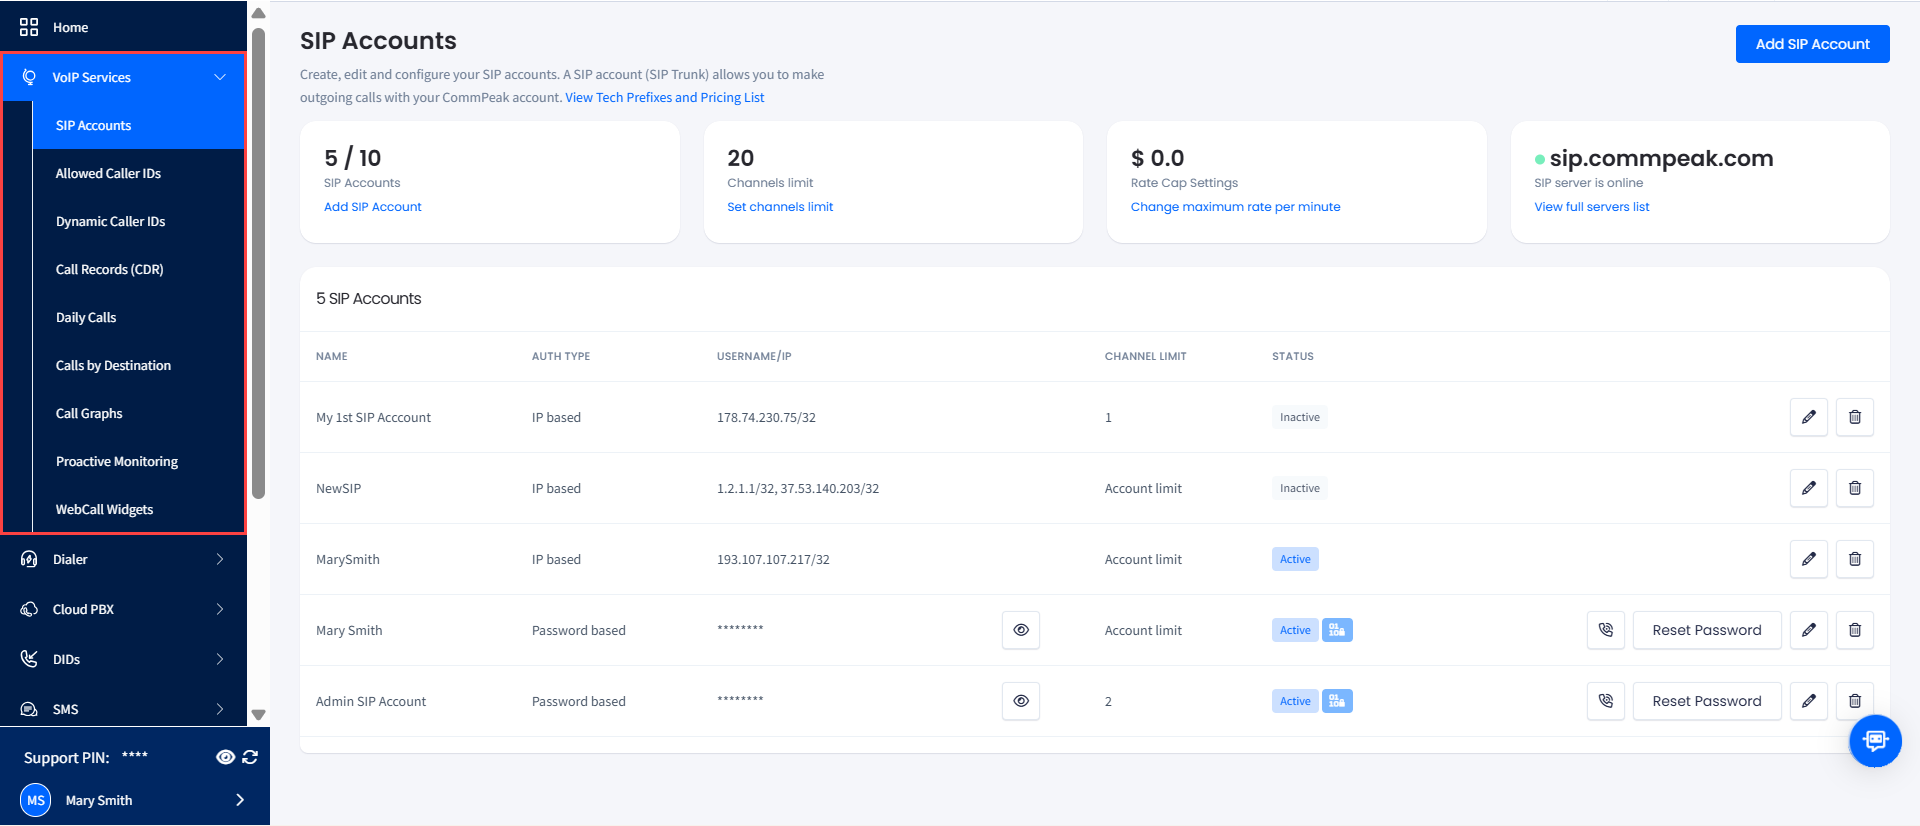Click View full servers list
The width and height of the screenshot is (1920, 826).
click(1592, 207)
